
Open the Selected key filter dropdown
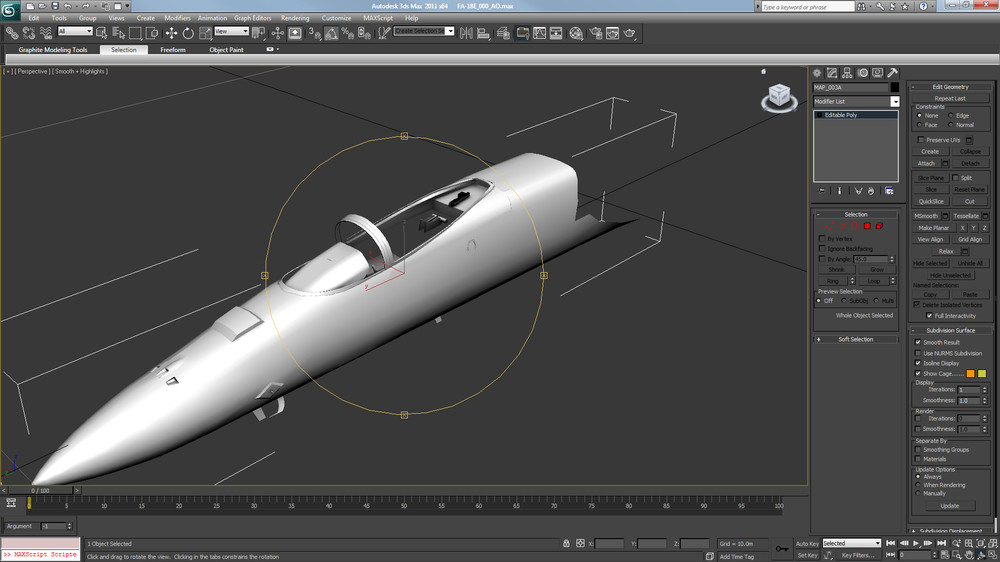[852, 543]
